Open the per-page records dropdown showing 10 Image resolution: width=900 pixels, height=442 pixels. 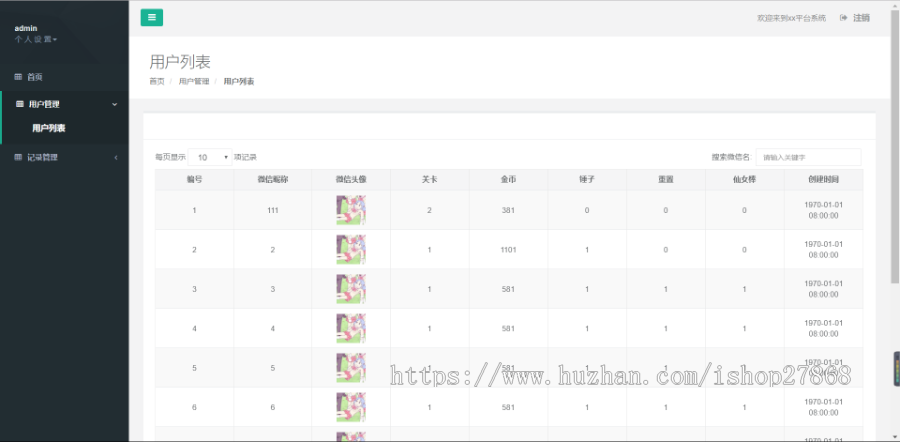click(210, 157)
